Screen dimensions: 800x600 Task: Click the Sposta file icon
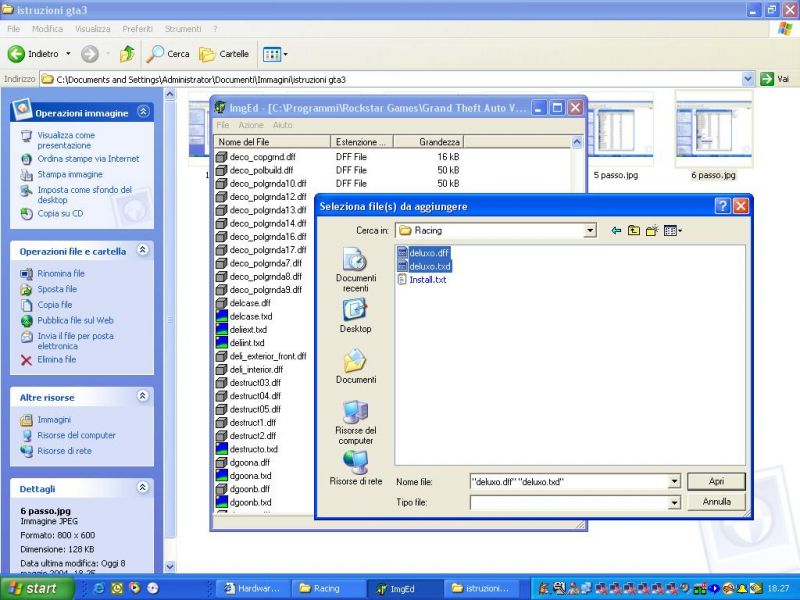pos(26,289)
